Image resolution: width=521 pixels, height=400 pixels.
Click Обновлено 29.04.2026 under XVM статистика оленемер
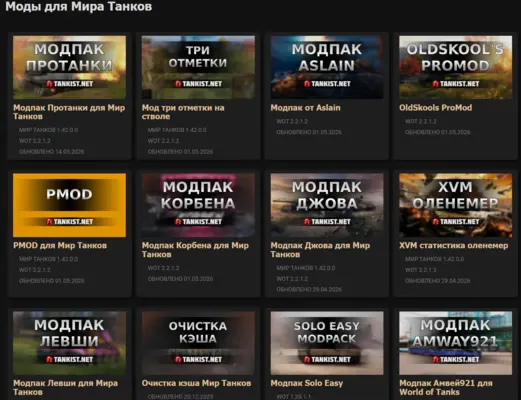(x=437, y=281)
